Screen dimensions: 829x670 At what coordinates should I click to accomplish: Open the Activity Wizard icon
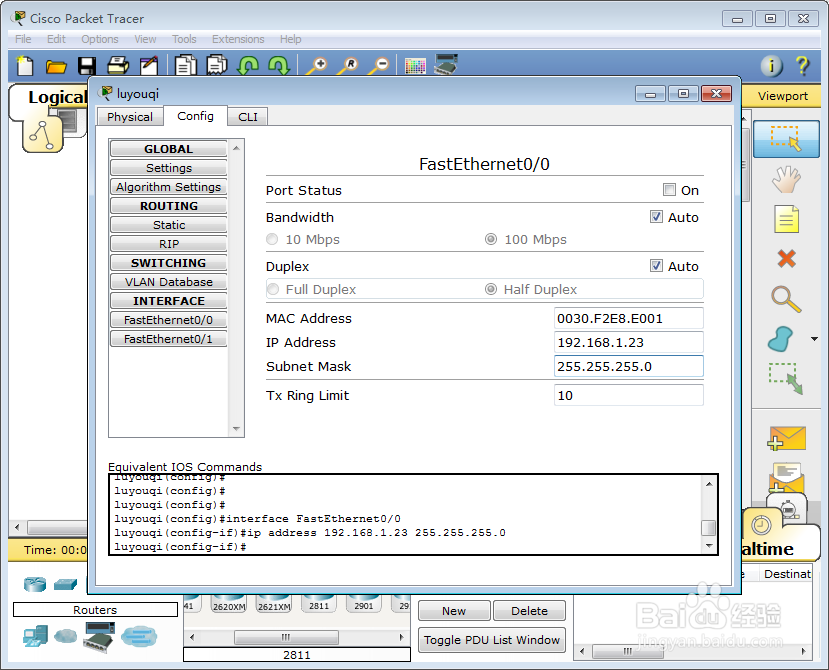[149, 66]
